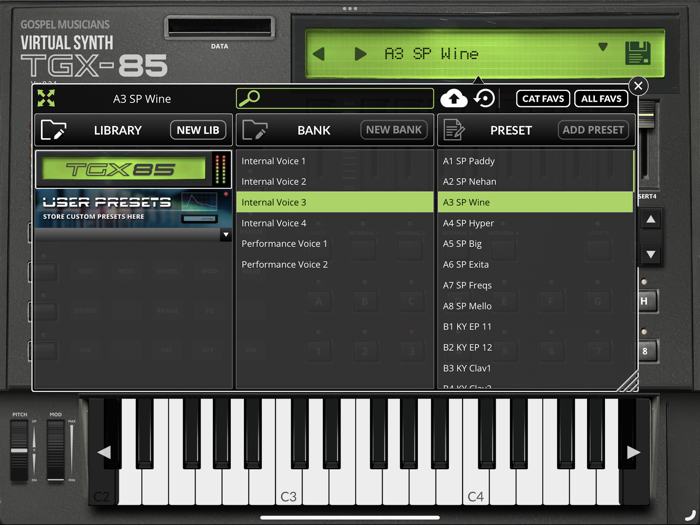Choose preset B2 KY EP 12

point(535,347)
